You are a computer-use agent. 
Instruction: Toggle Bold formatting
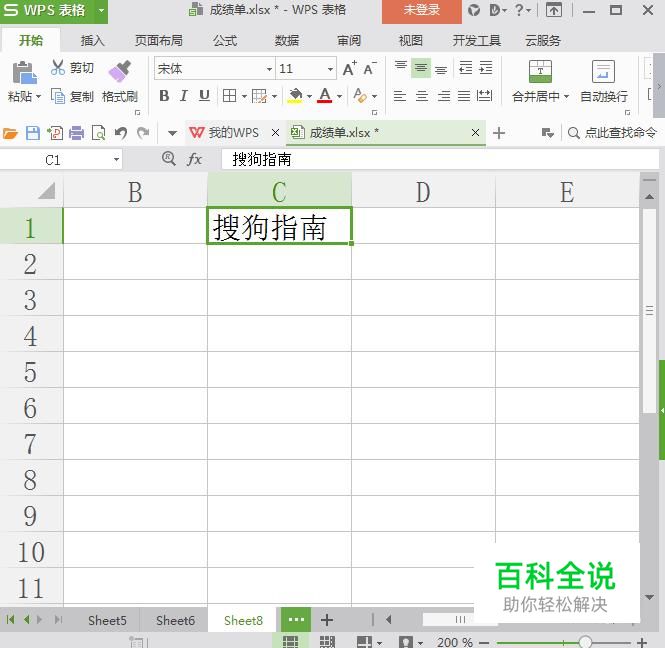164,96
